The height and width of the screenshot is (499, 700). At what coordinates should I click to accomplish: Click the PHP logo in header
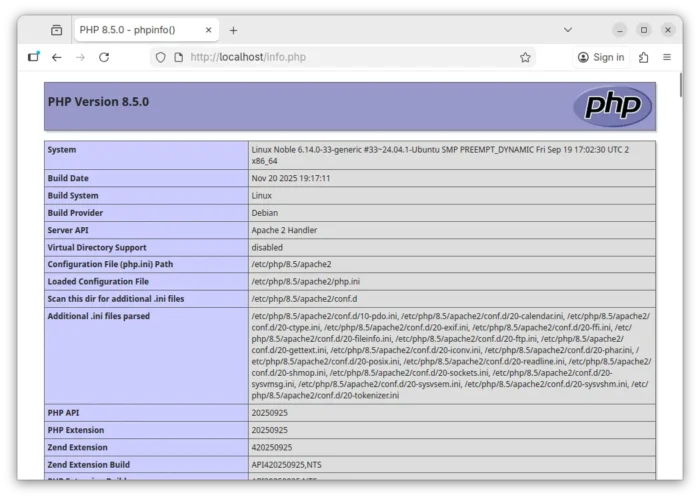(612, 106)
